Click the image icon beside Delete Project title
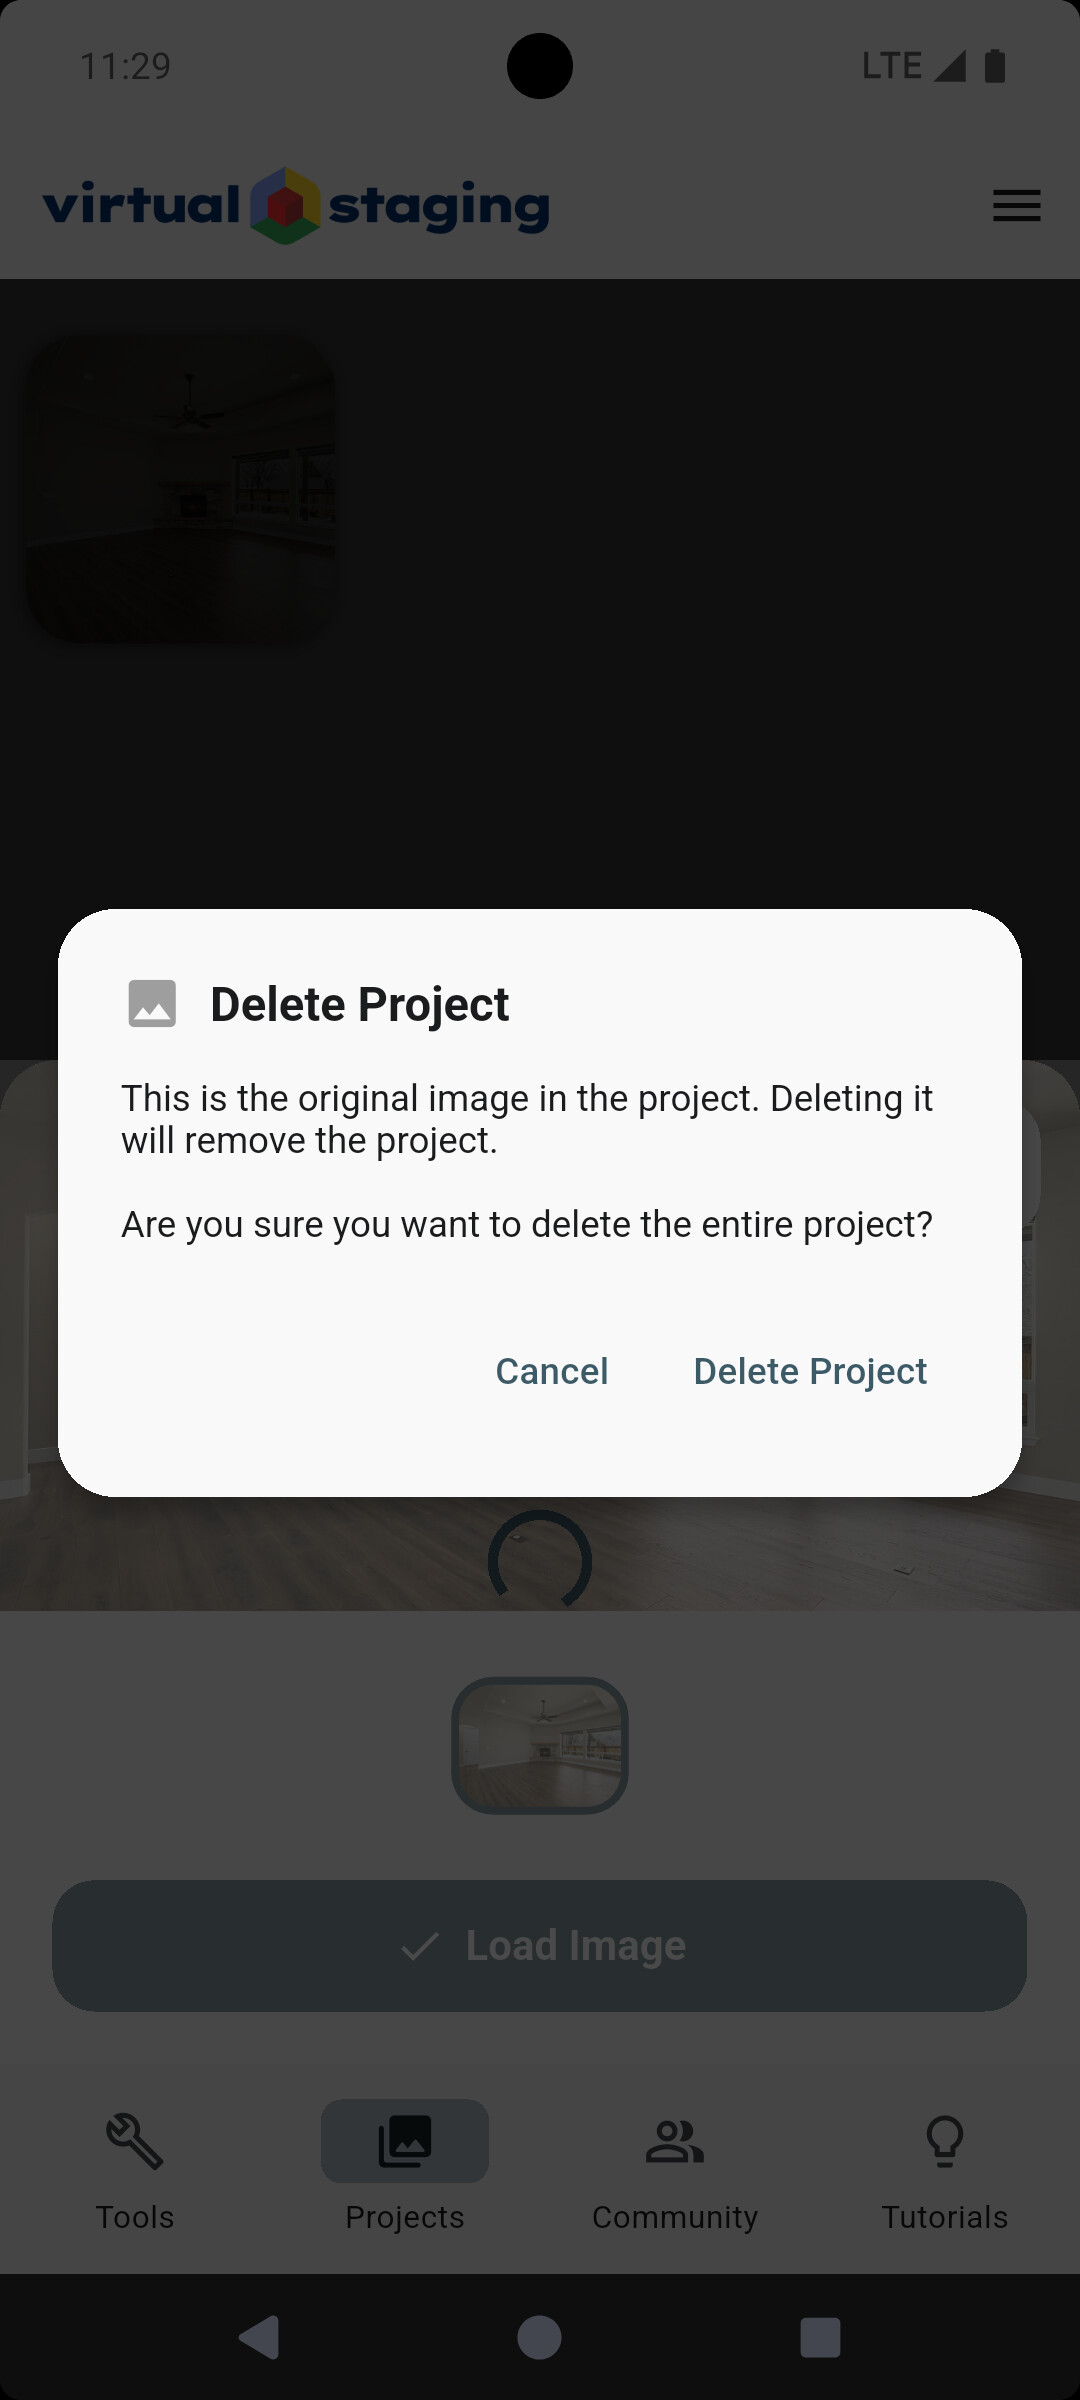This screenshot has height=2400, width=1080. 152,1003
